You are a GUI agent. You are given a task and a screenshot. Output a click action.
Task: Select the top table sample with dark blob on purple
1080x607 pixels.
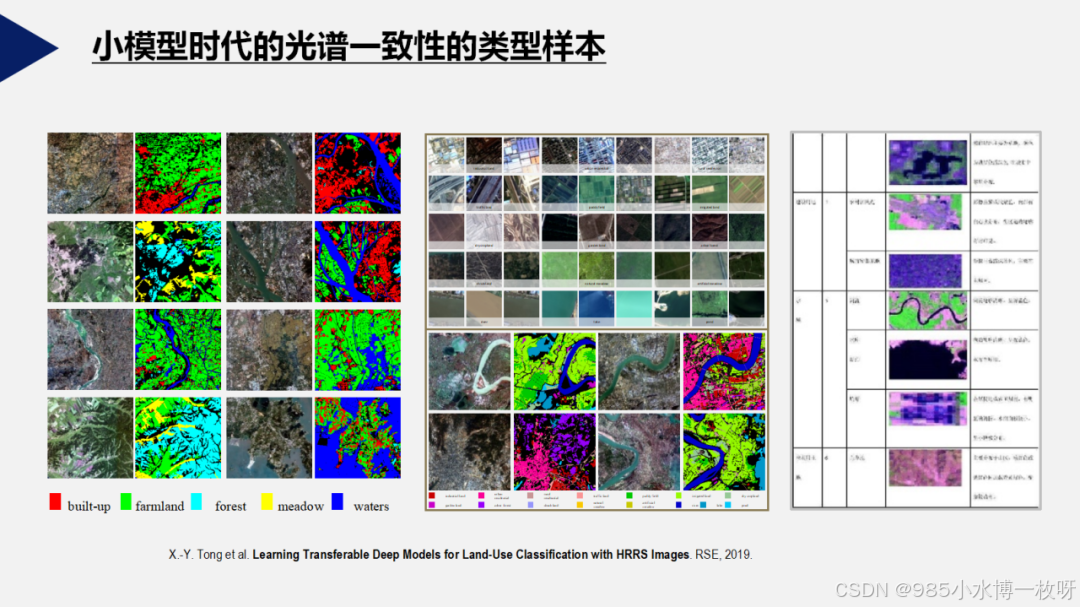click(x=928, y=163)
